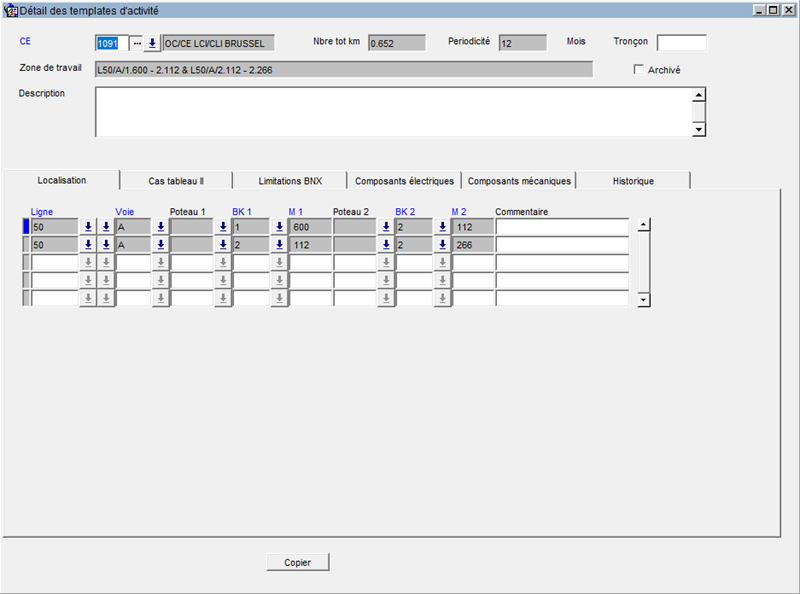Open the list arrow right of Voie A, first row
Image resolution: width=800 pixels, height=594 pixels.
click(161, 227)
